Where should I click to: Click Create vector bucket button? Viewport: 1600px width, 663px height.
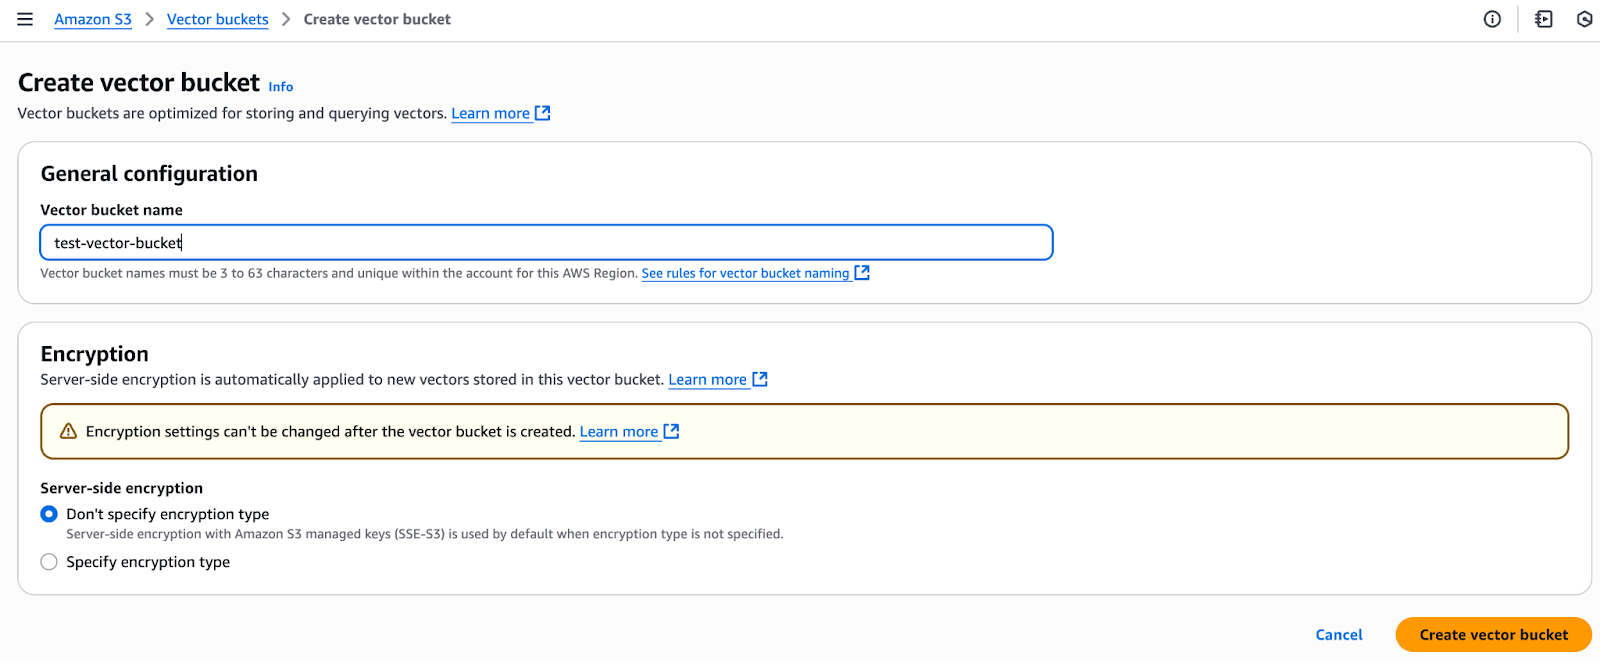coord(1494,635)
